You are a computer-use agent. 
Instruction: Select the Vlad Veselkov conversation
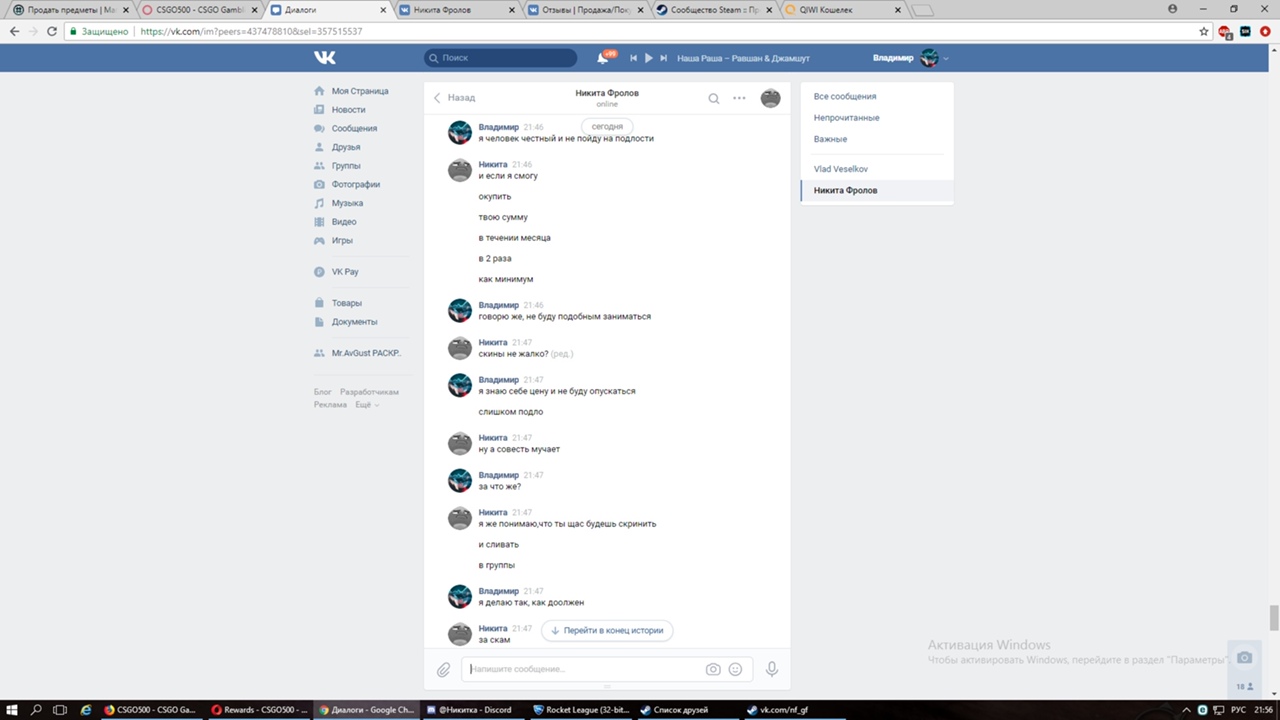840,169
